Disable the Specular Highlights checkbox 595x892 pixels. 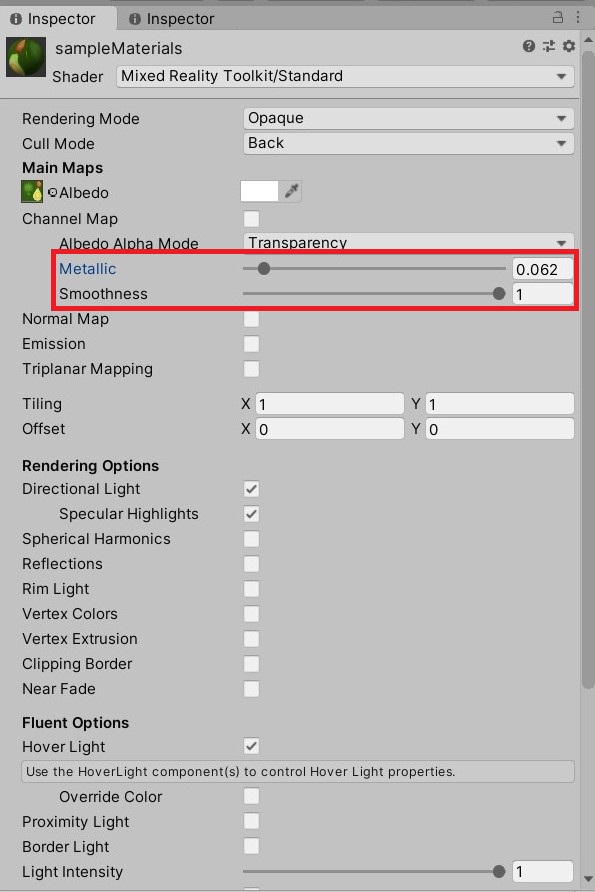[251, 514]
